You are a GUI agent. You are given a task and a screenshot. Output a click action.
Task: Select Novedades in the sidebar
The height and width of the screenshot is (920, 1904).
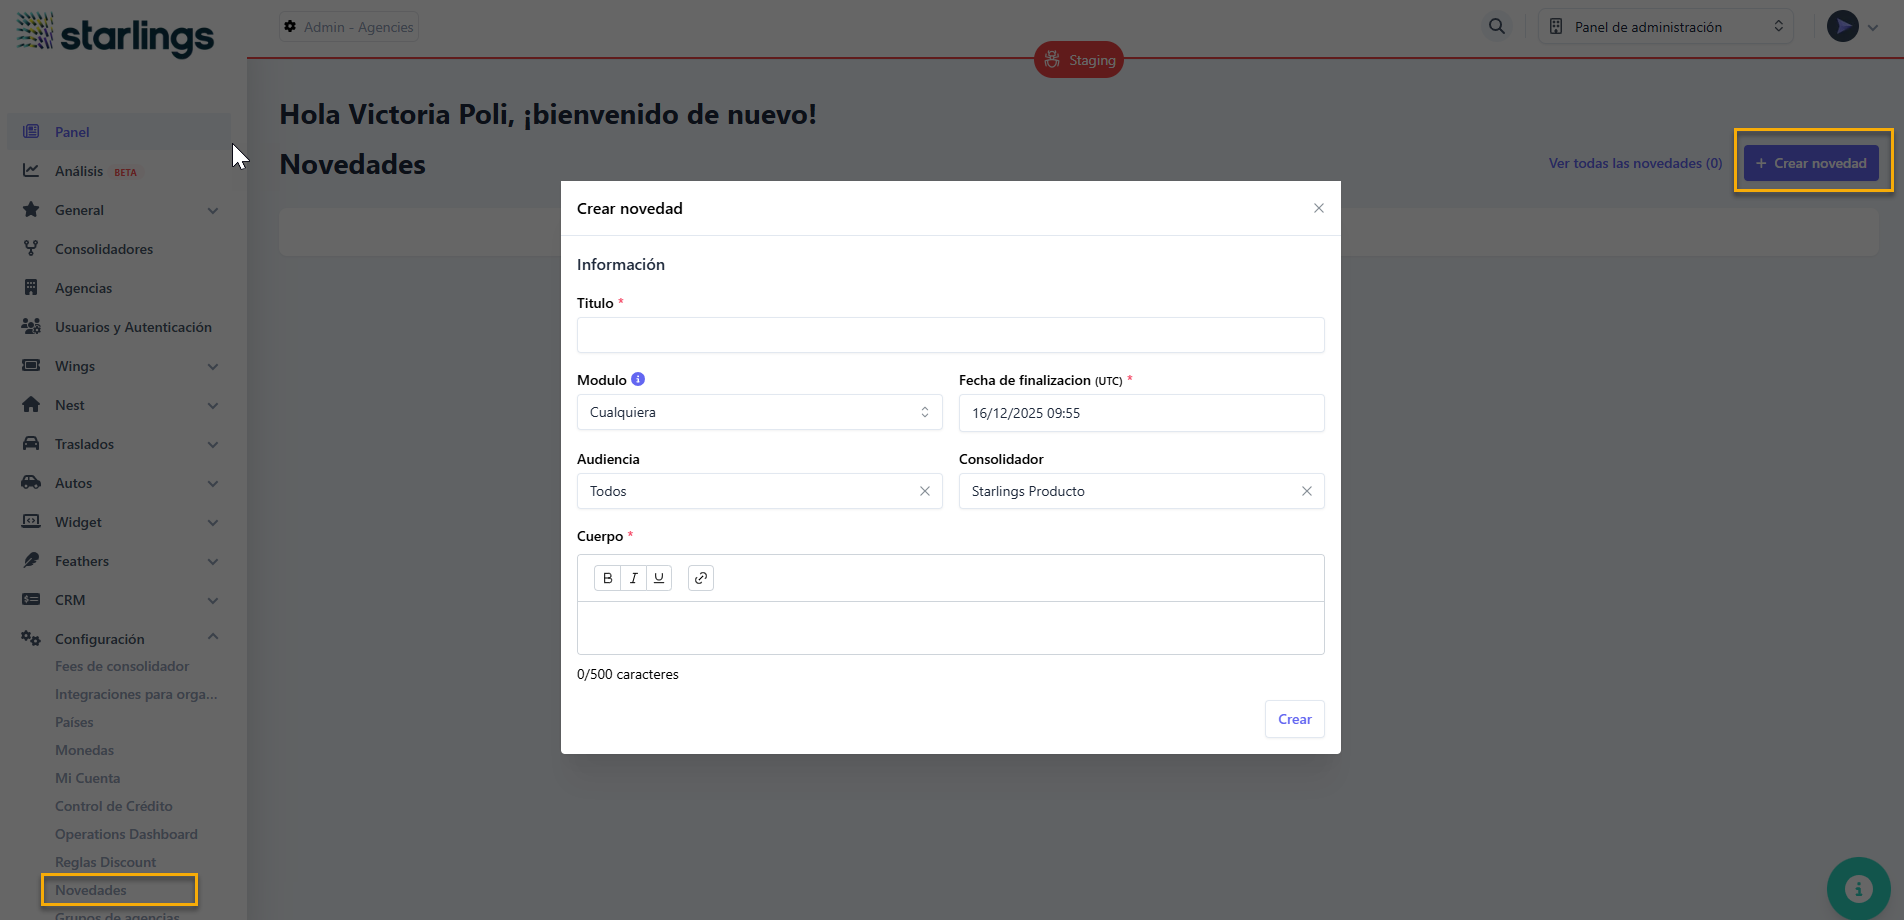pos(91,890)
